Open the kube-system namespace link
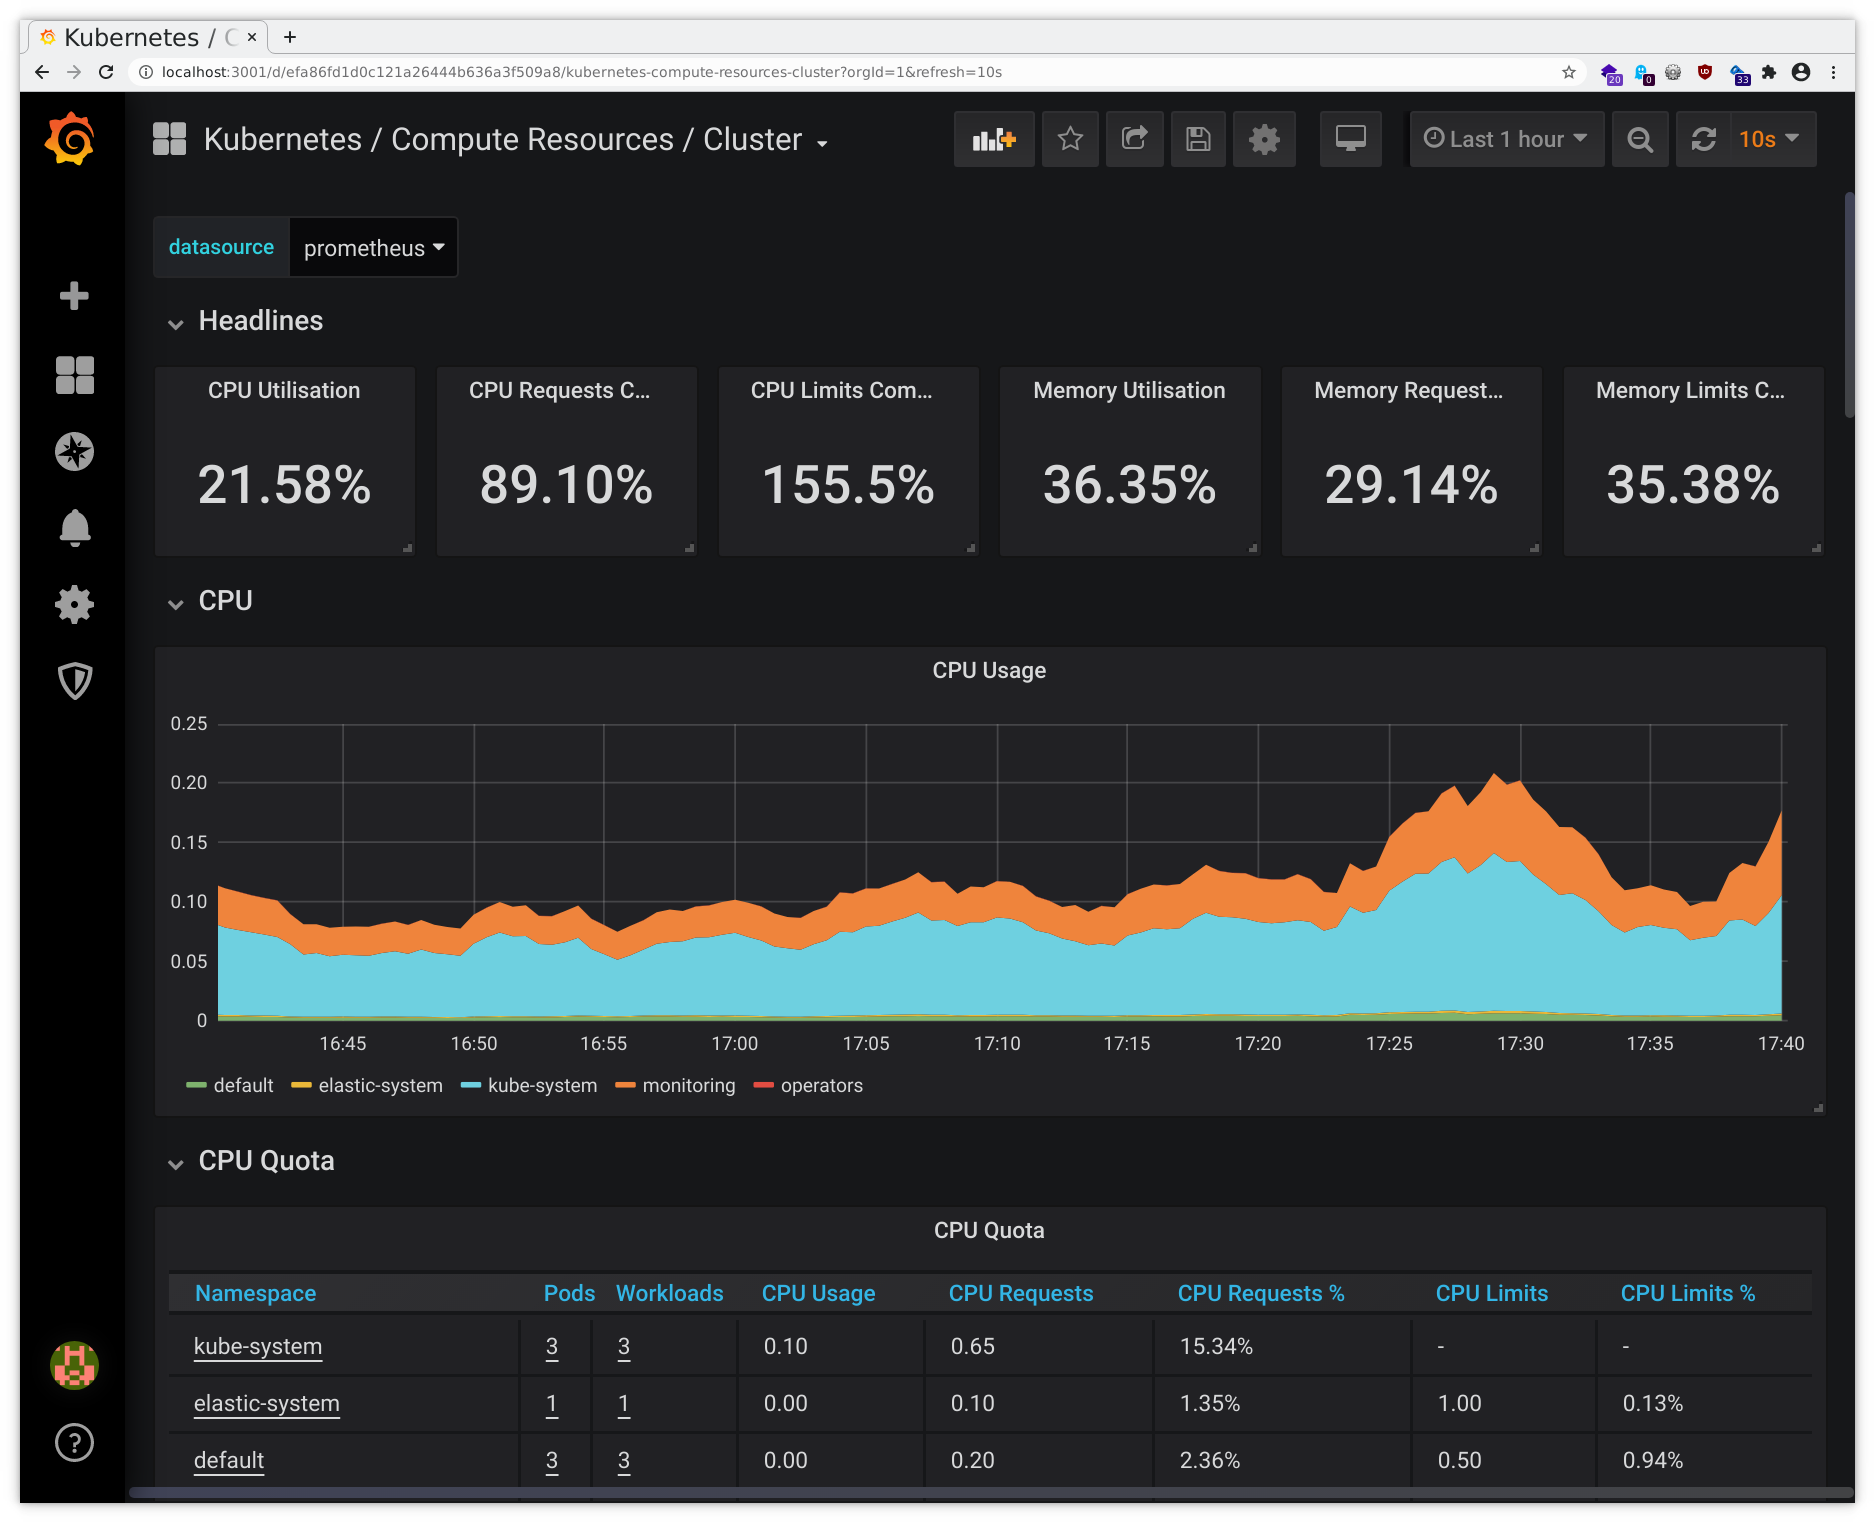The image size is (1875, 1523). coord(258,1347)
